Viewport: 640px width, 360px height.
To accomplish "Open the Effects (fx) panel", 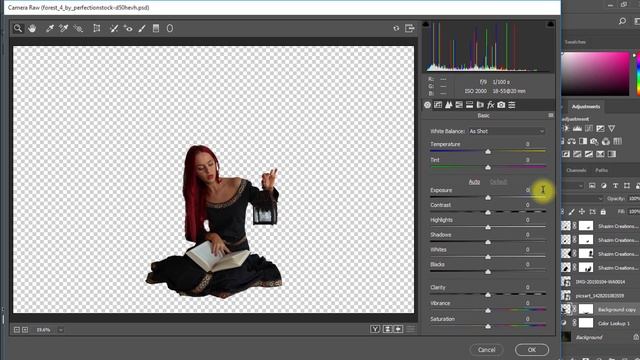I will pyautogui.click(x=491, y=105).
